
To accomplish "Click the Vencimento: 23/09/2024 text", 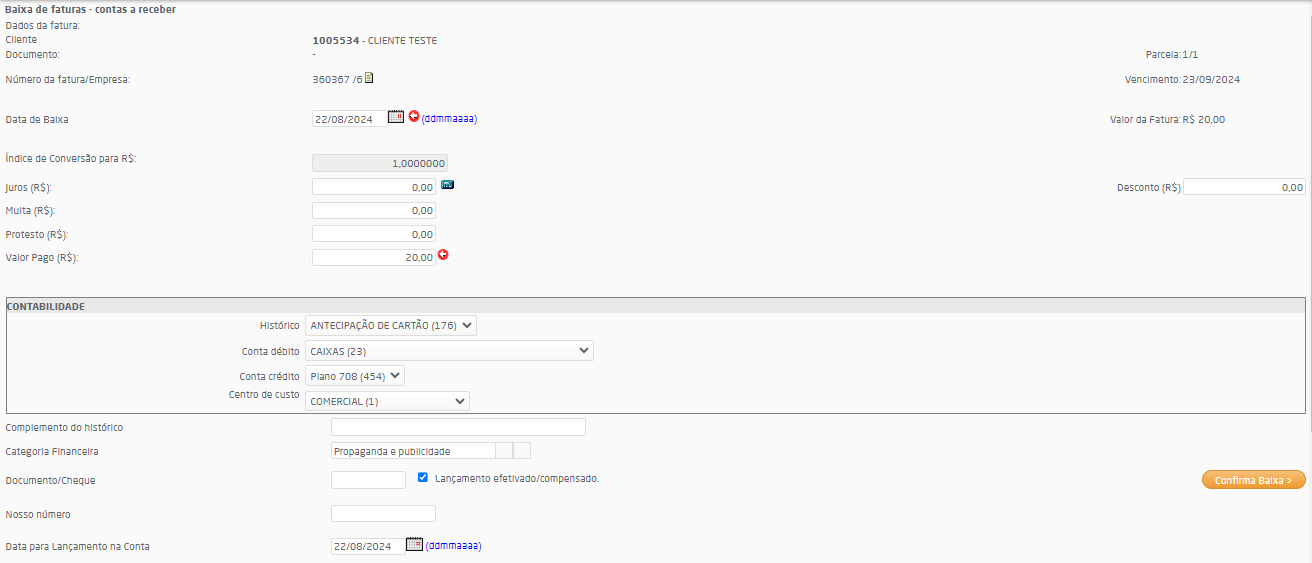I will (x=1182, y=79).
